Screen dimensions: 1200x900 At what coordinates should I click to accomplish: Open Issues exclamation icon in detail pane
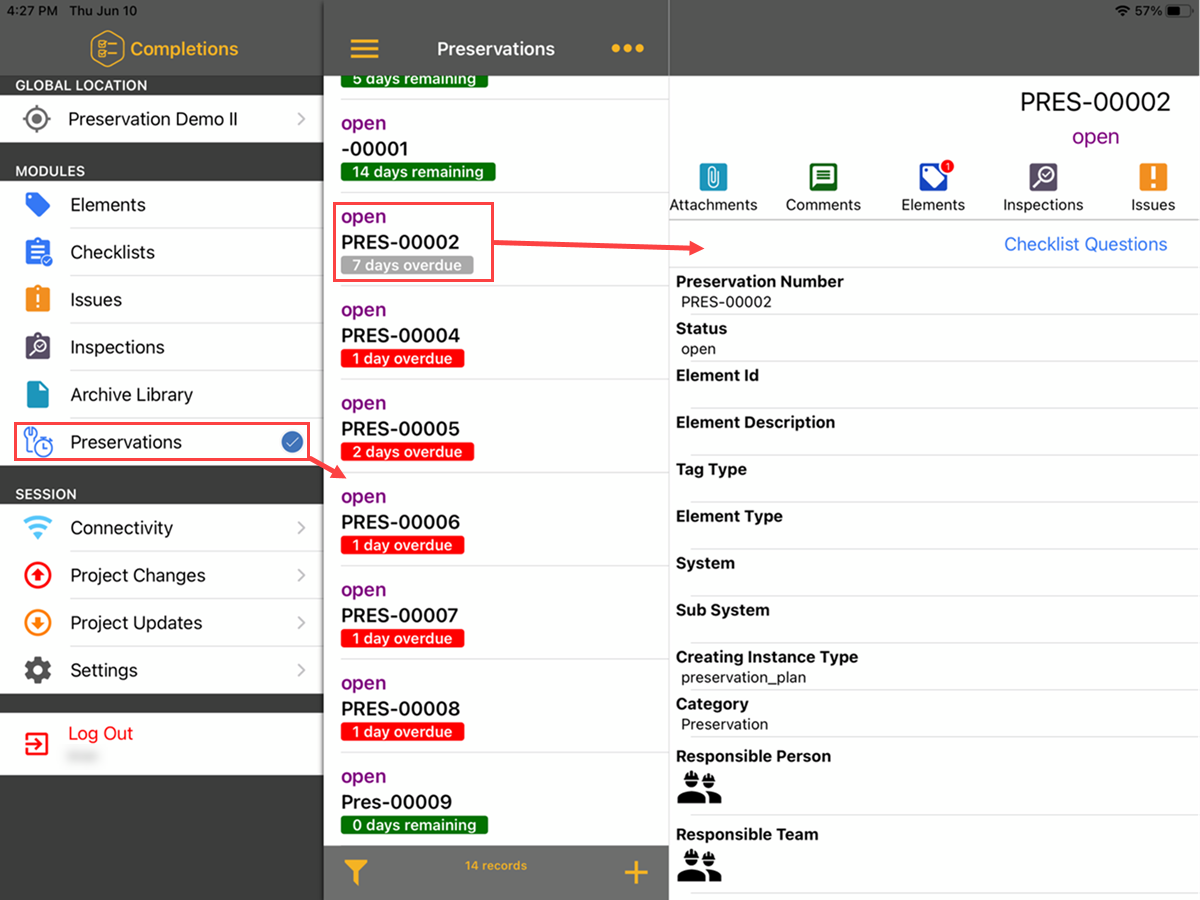[1153, 177]
